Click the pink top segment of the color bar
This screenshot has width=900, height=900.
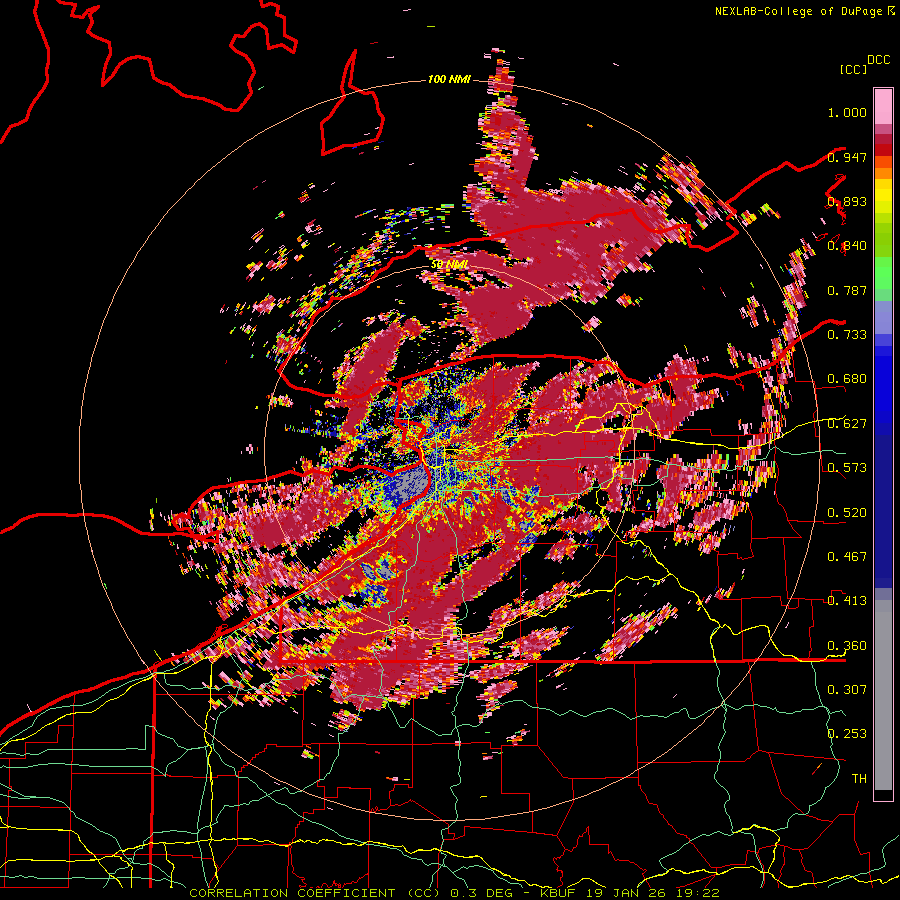point(883,106)
